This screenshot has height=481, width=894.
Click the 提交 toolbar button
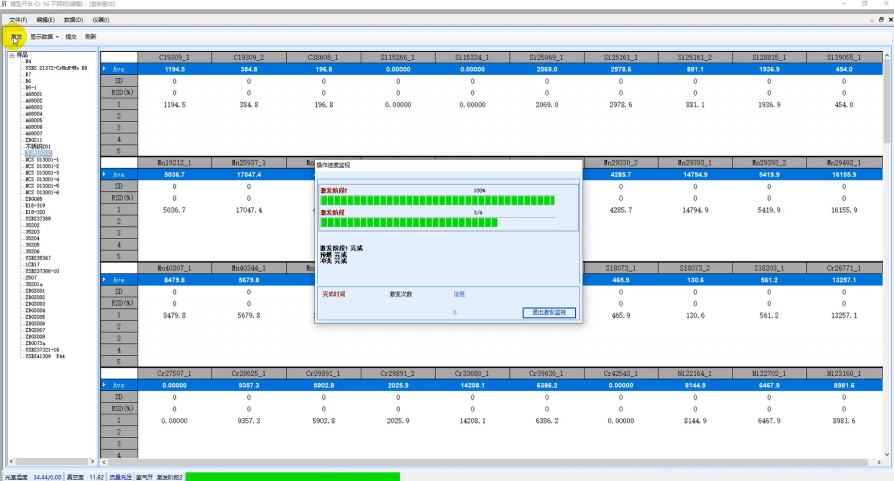[71, 37]
